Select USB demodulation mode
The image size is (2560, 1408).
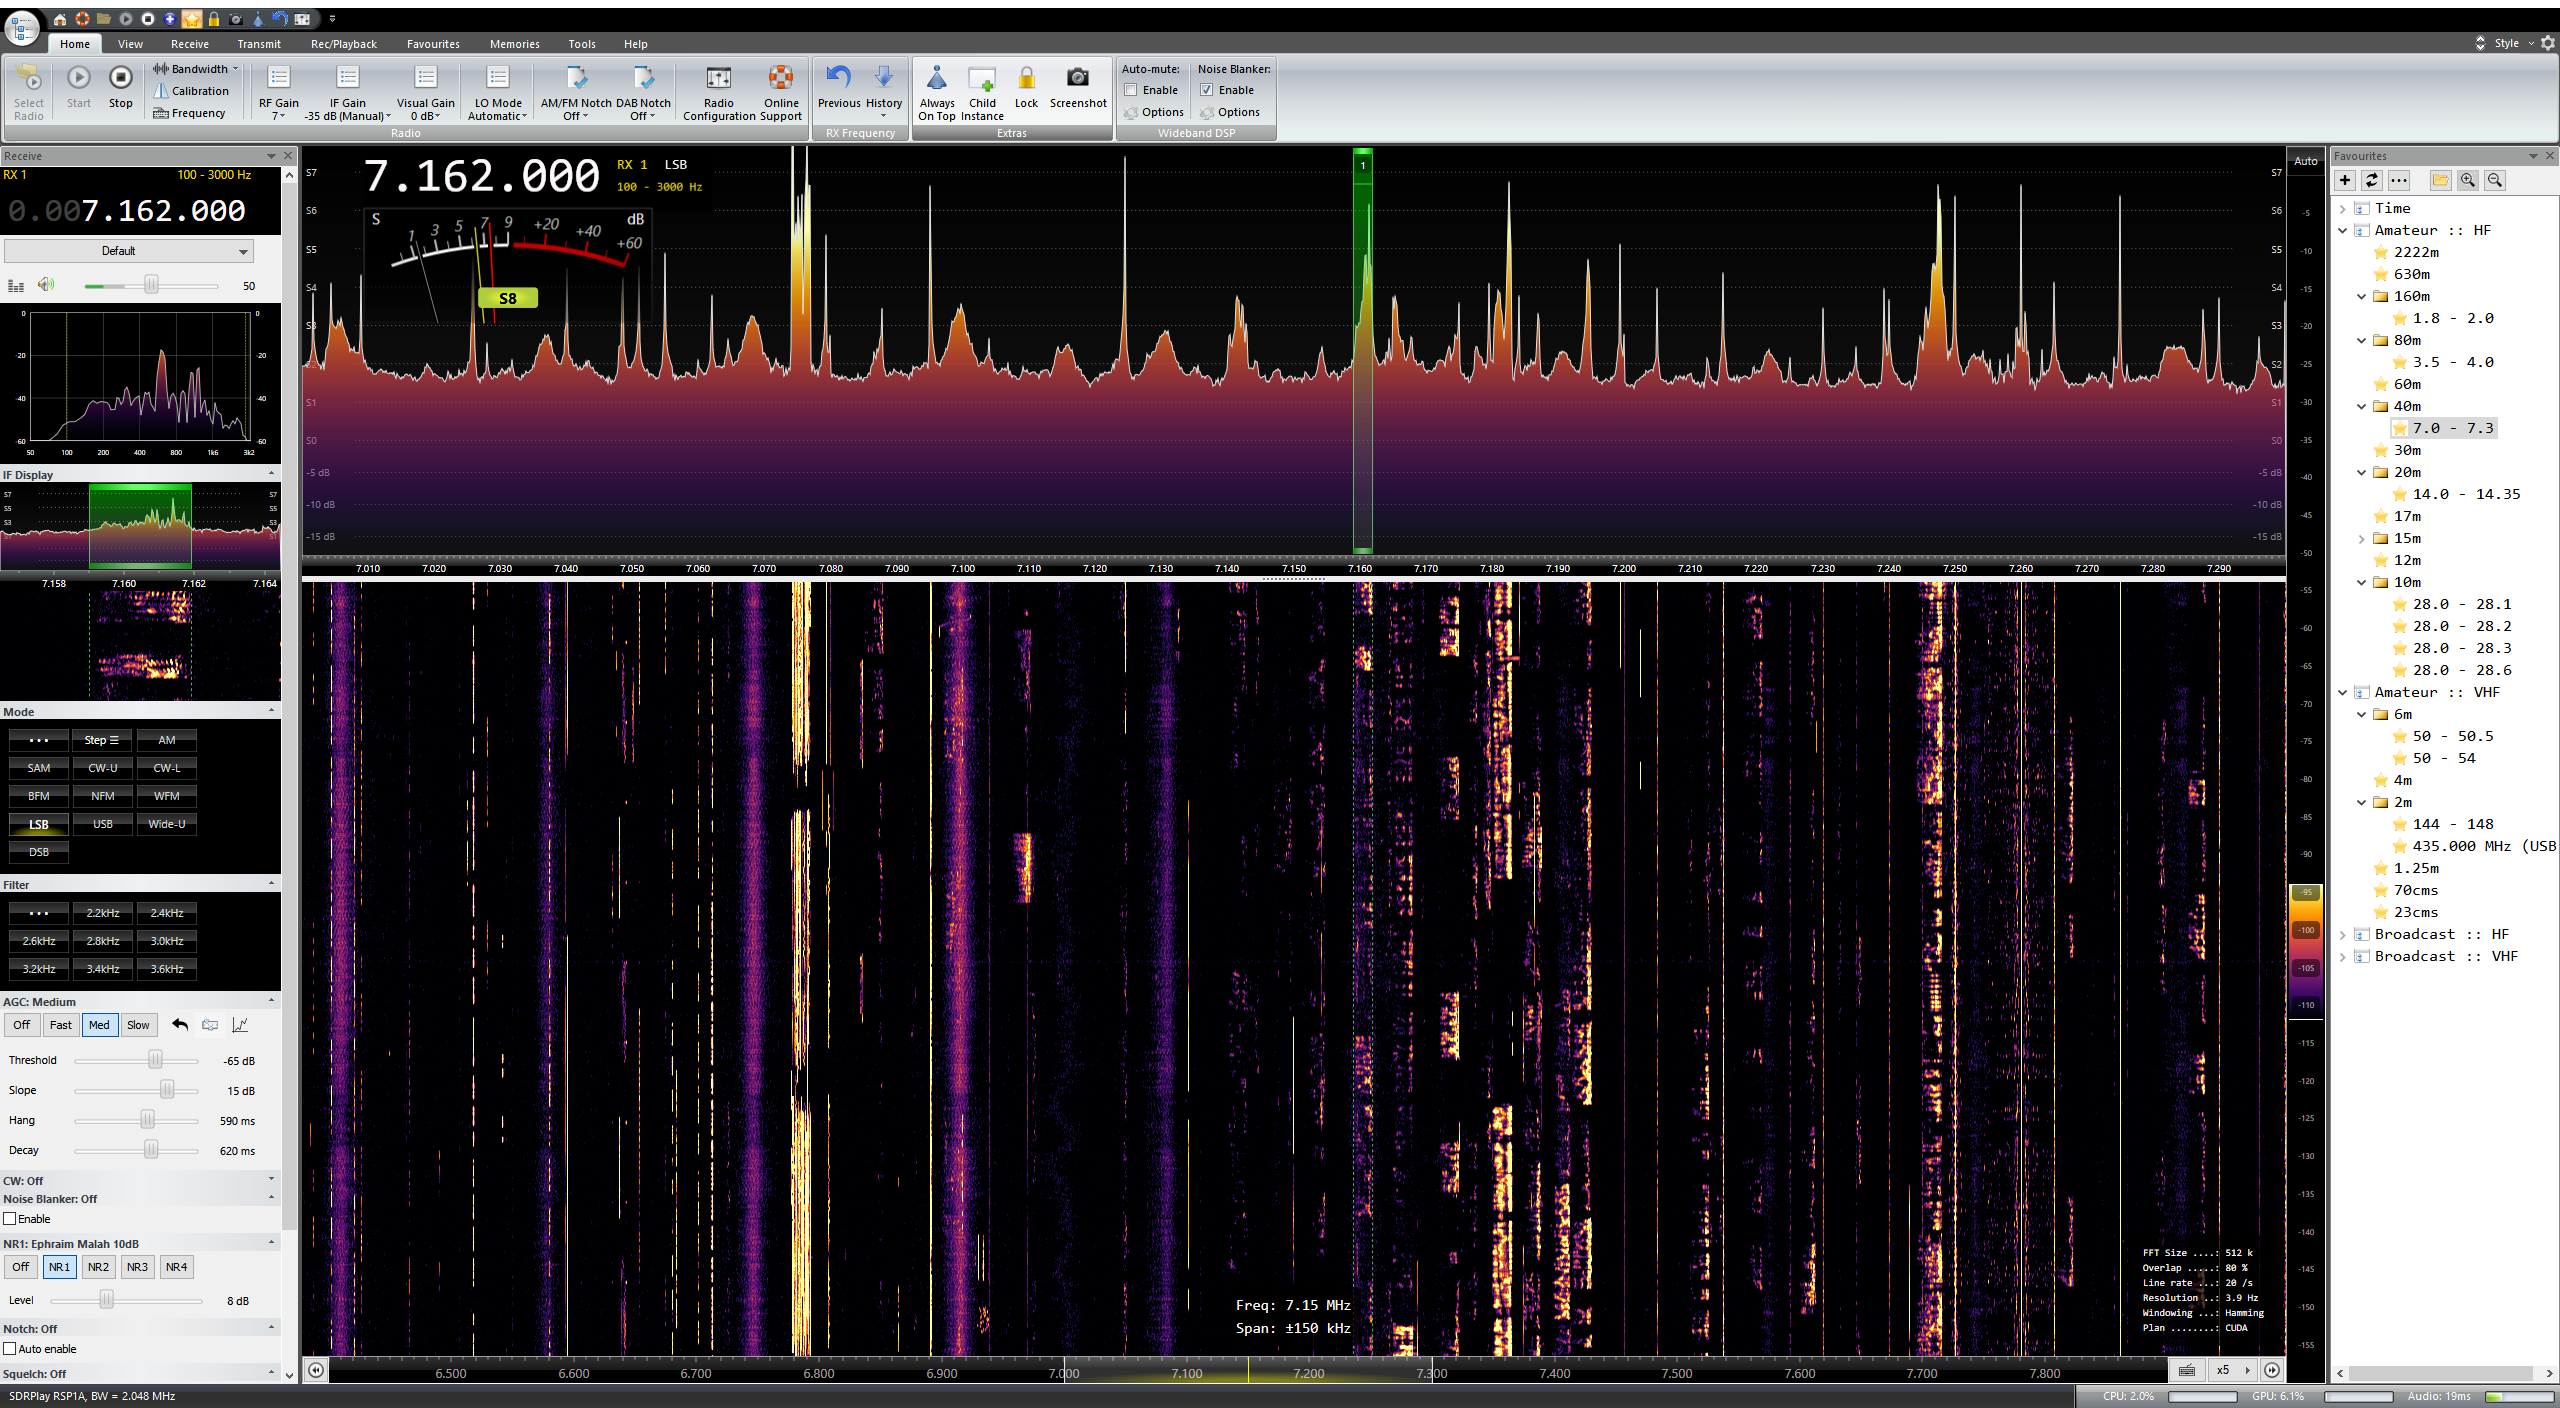(102, 824)
